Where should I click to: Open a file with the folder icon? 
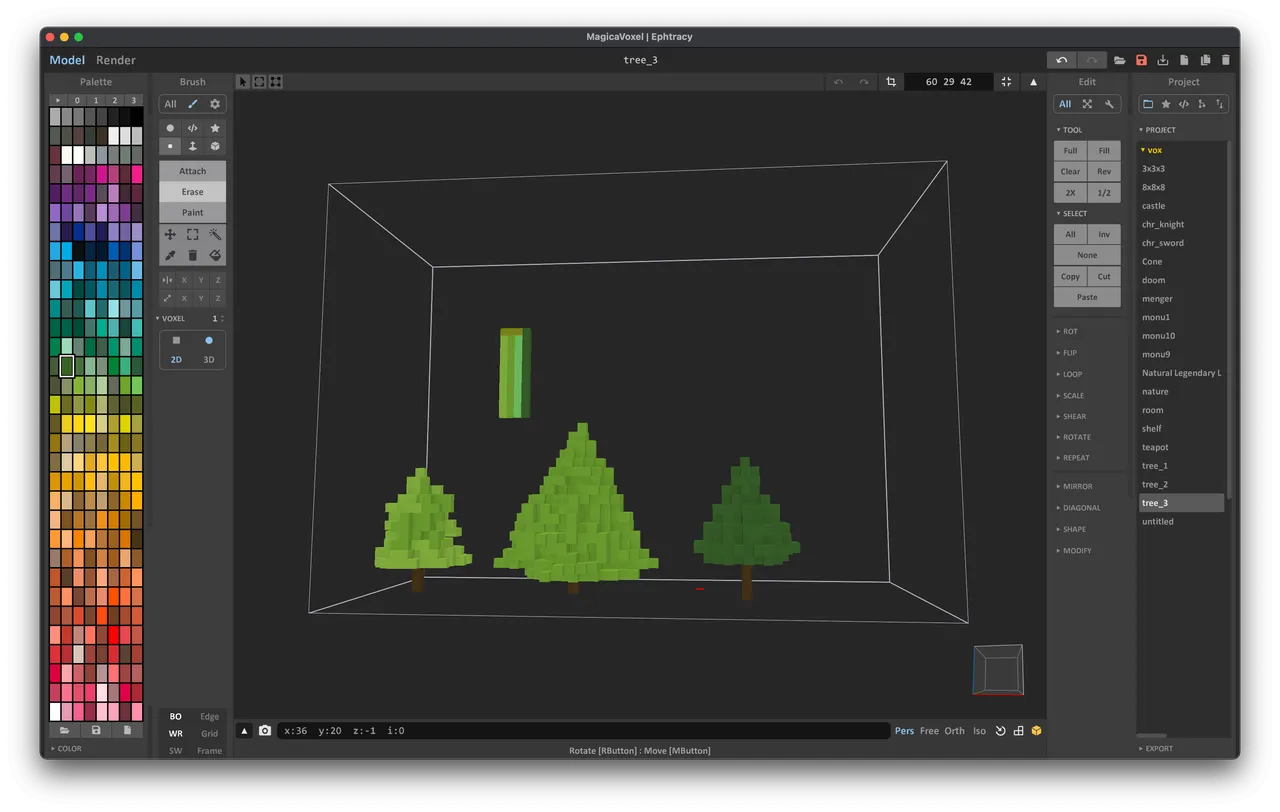point(1120,60)
